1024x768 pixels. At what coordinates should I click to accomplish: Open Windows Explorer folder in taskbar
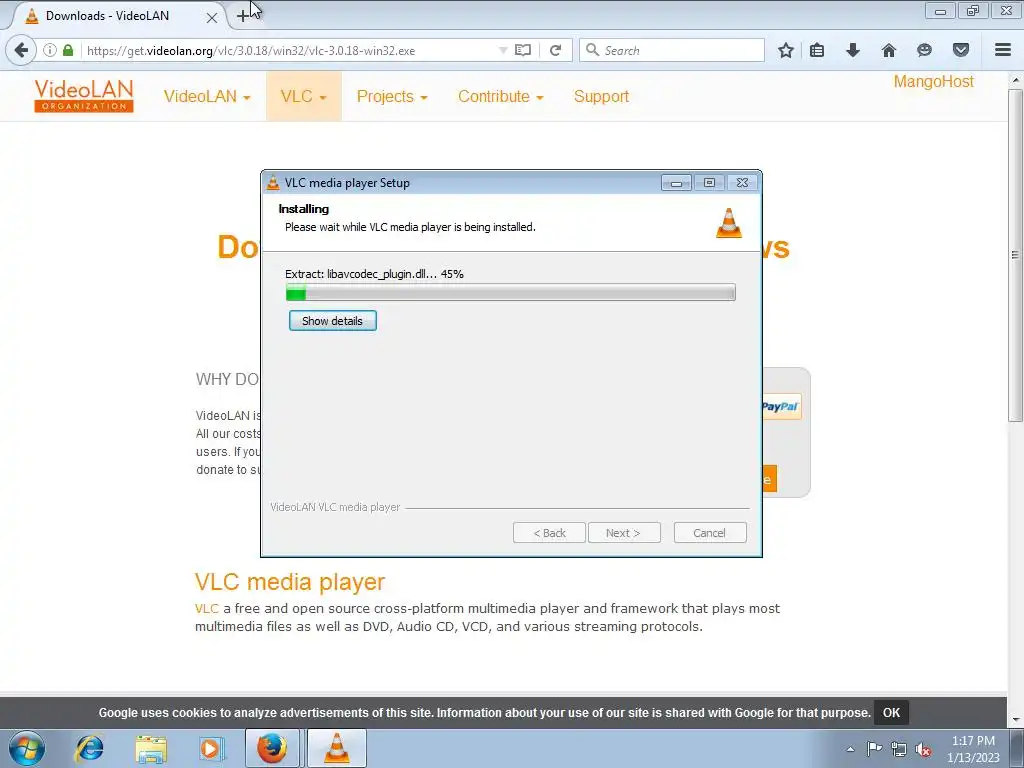point(151,748)
